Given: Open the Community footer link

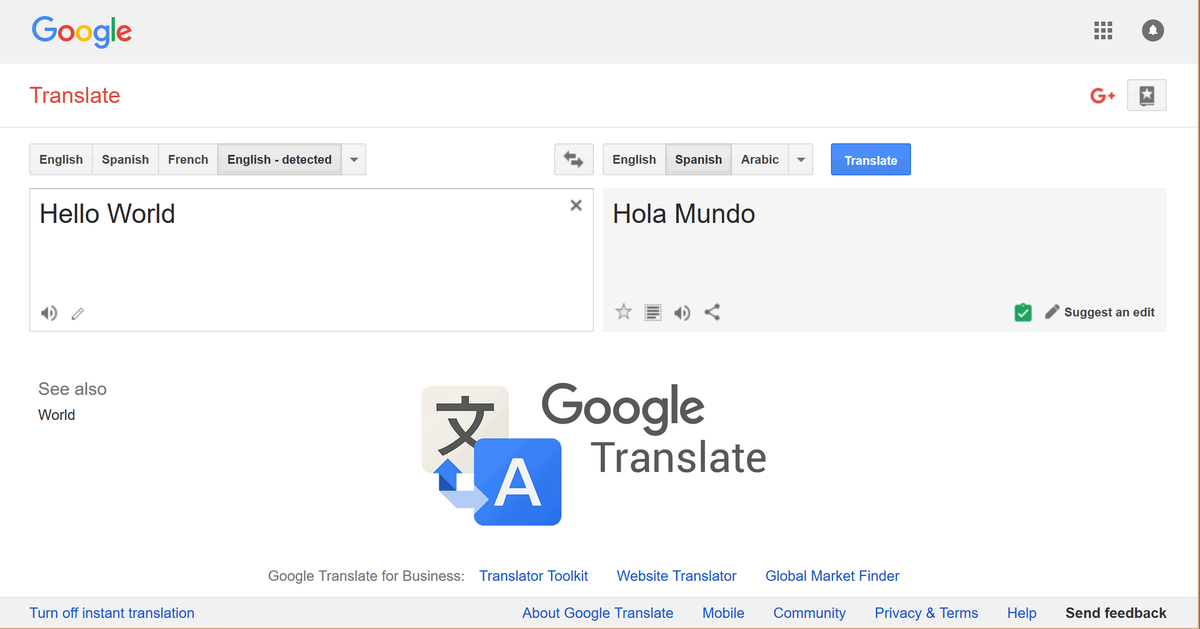Looking at the screenshot, I should click(810, 613).
